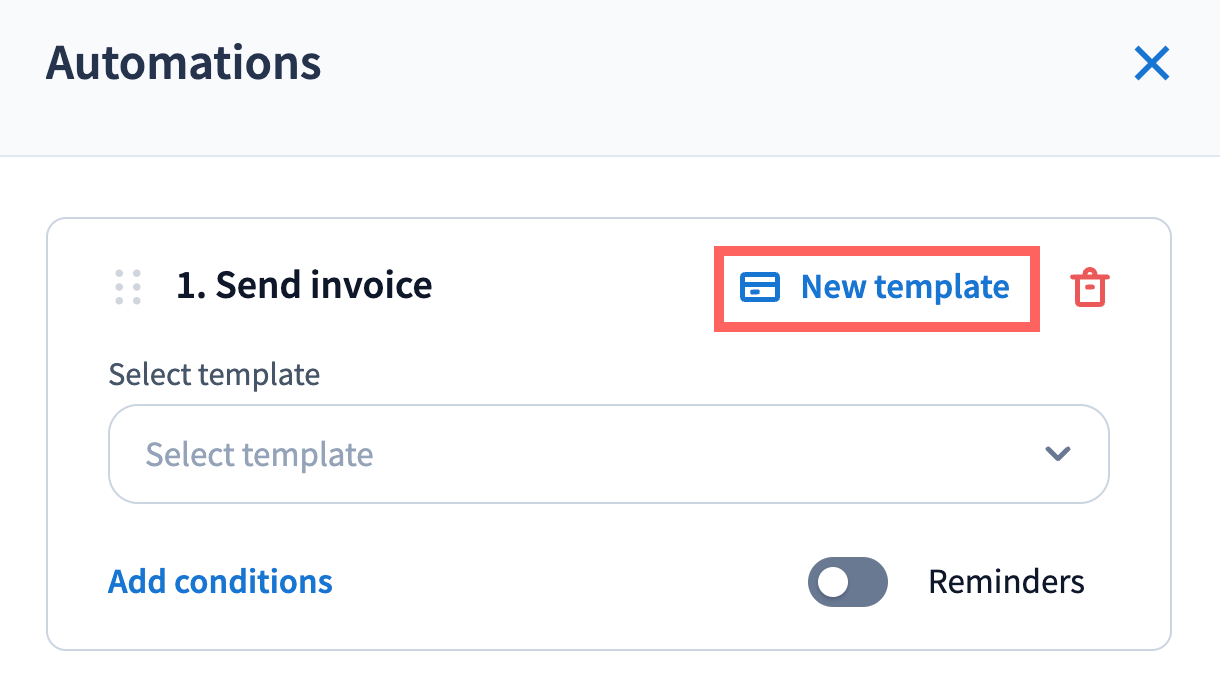Click the "New template" text label
Viewport: 1220px width, 680px height.
905,288
